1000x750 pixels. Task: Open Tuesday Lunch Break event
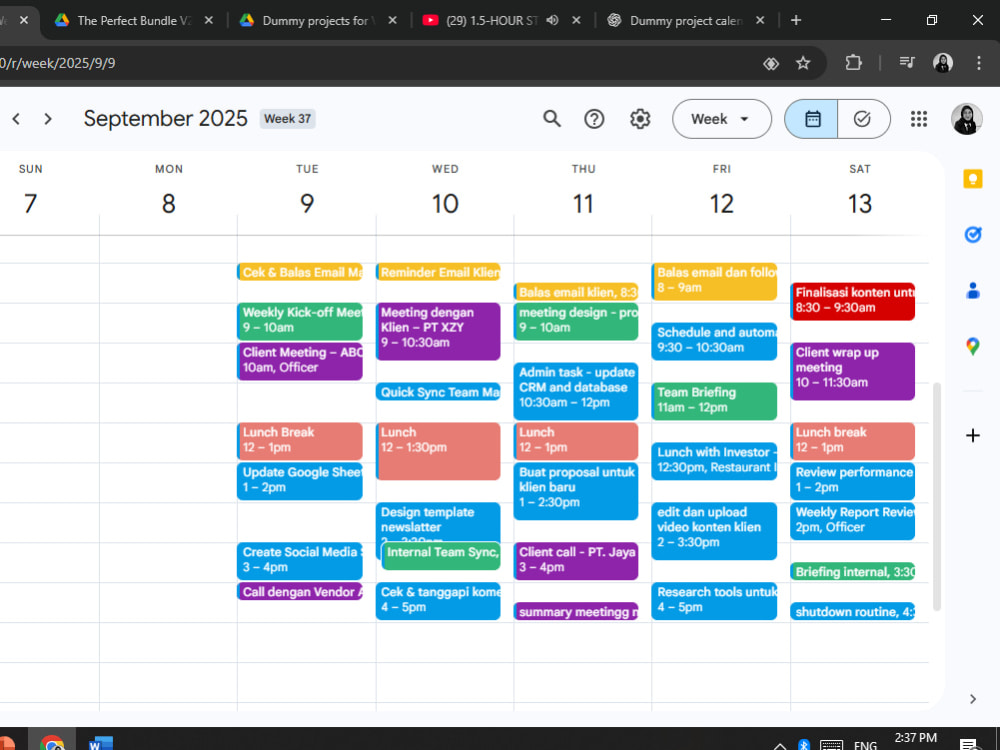pyautogui.click(x=300, y=441)
